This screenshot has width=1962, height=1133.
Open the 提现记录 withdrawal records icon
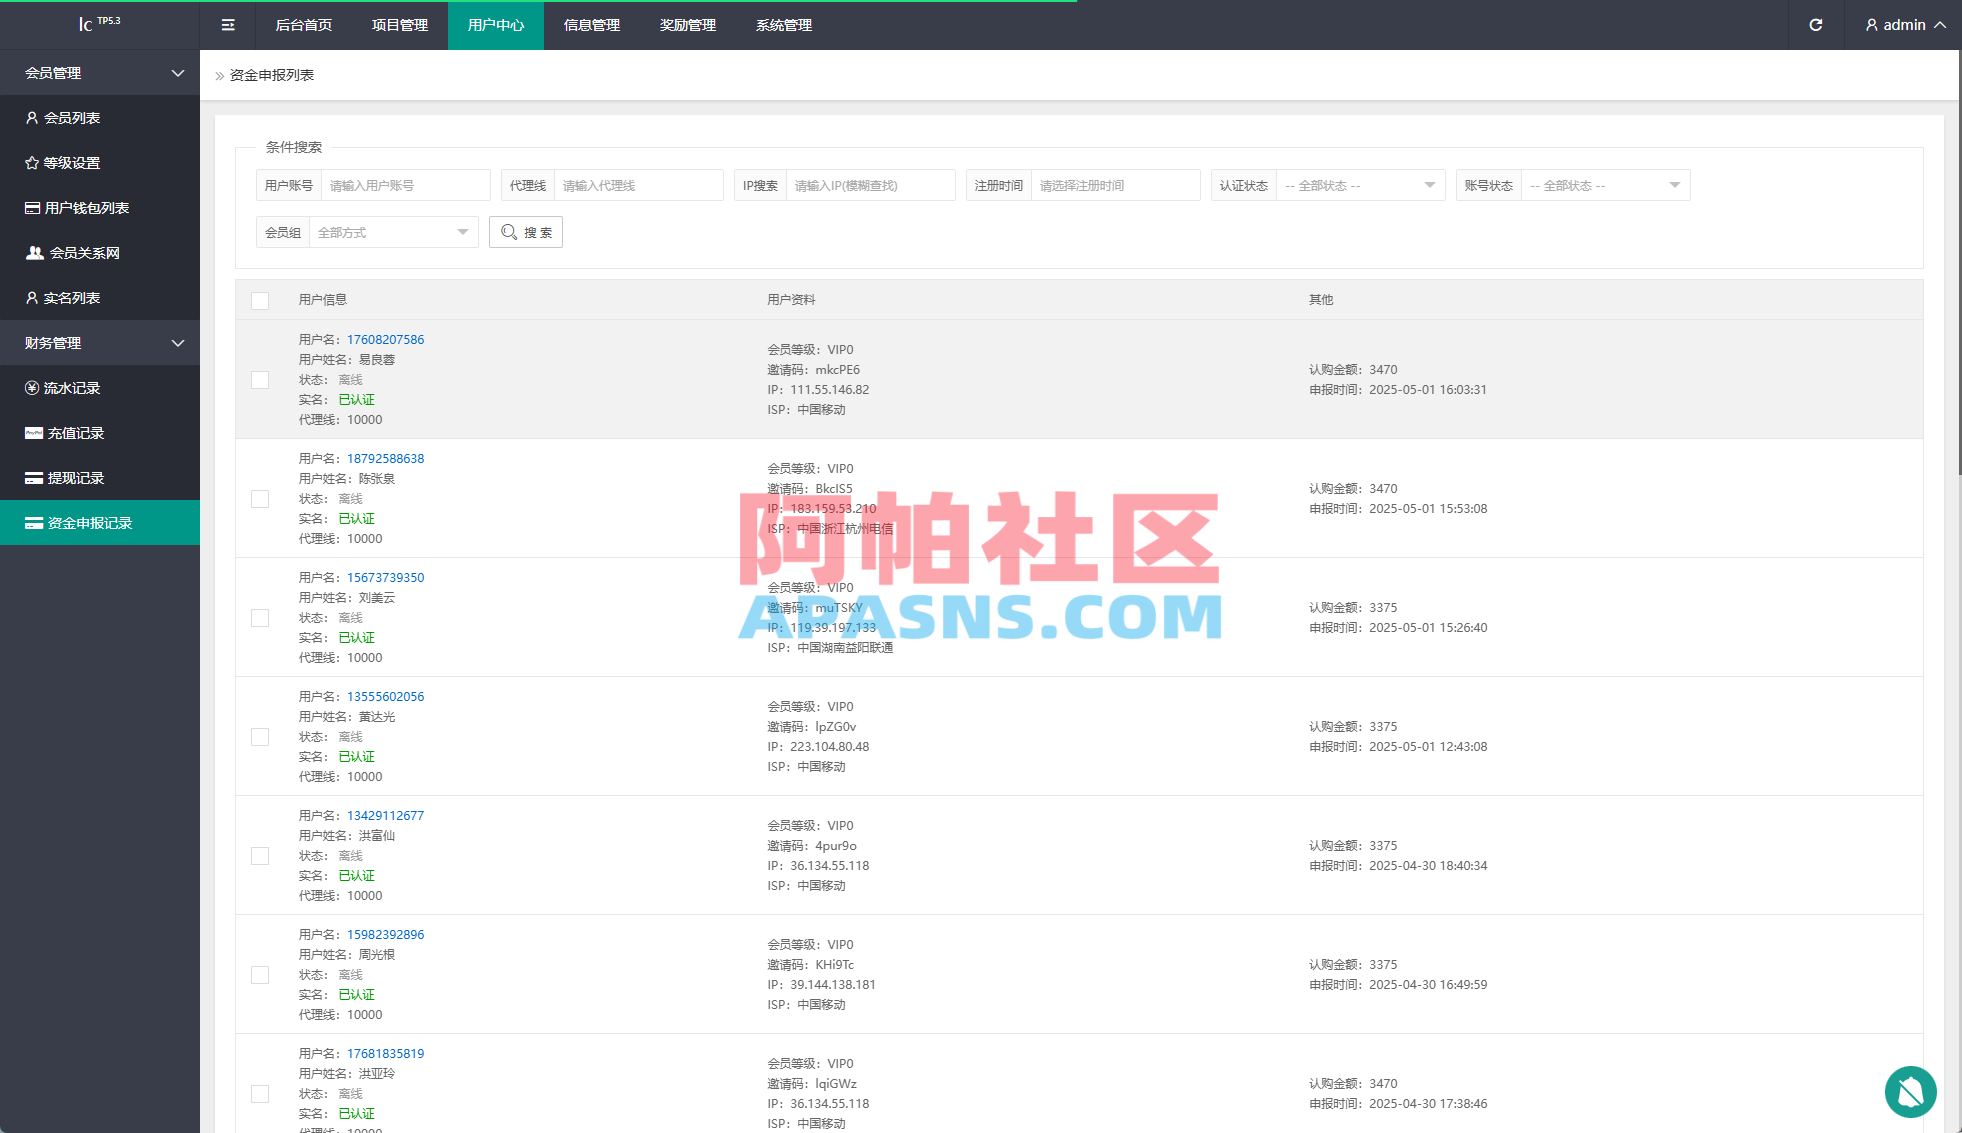[32, 477]
